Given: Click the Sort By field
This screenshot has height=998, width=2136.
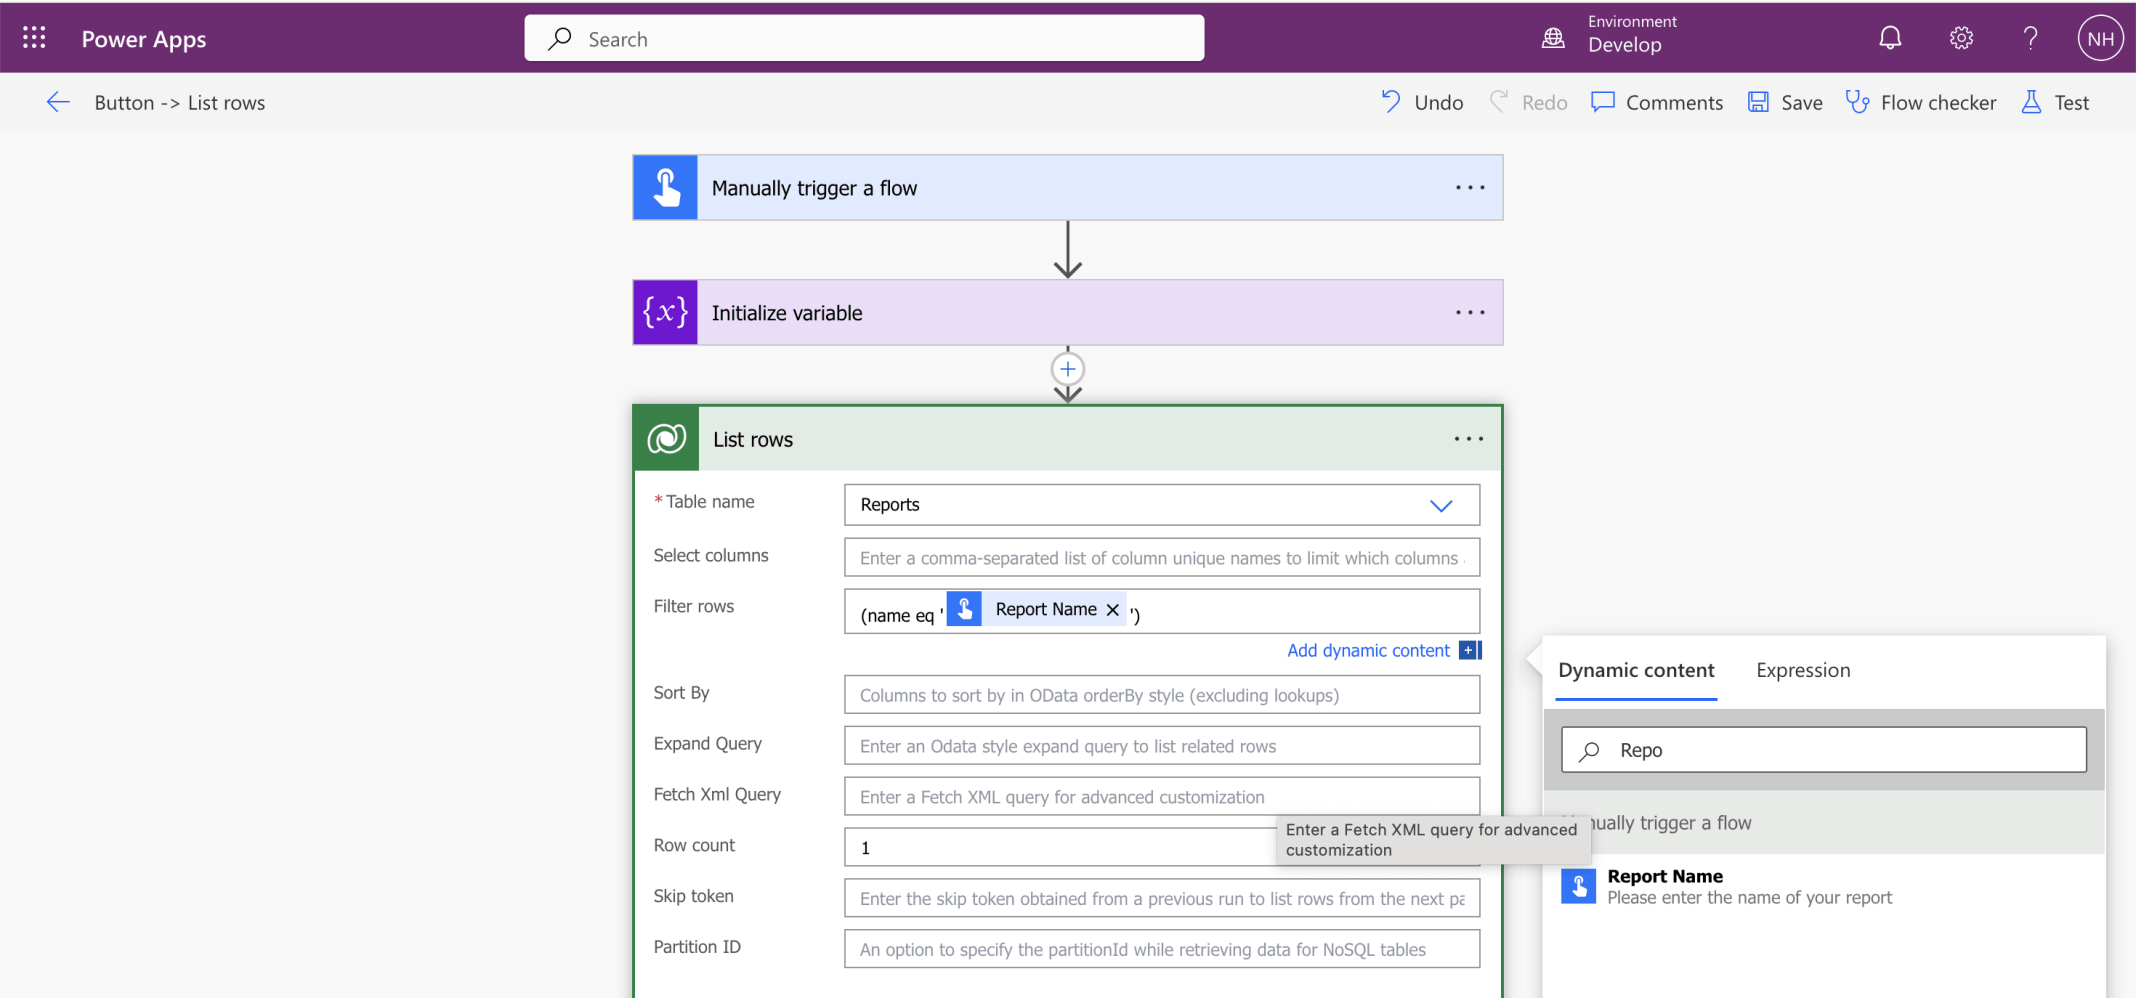Looking at the screenshot, I should pyautogui.click(x=1162, y=695).
